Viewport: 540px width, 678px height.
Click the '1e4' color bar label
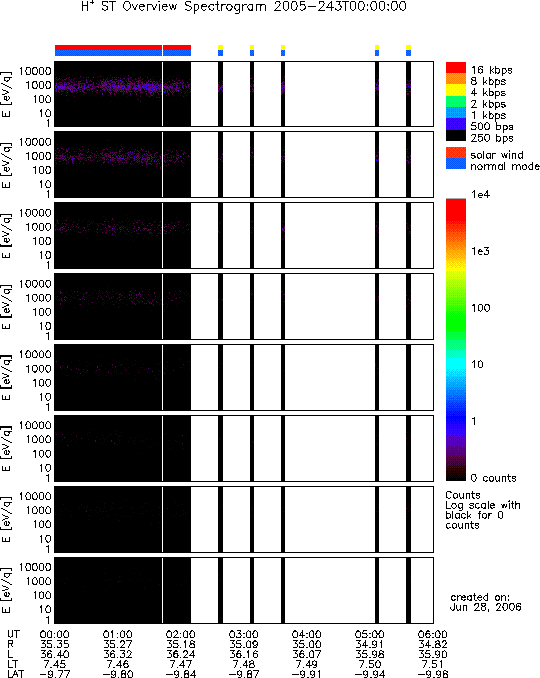[480, 195]
